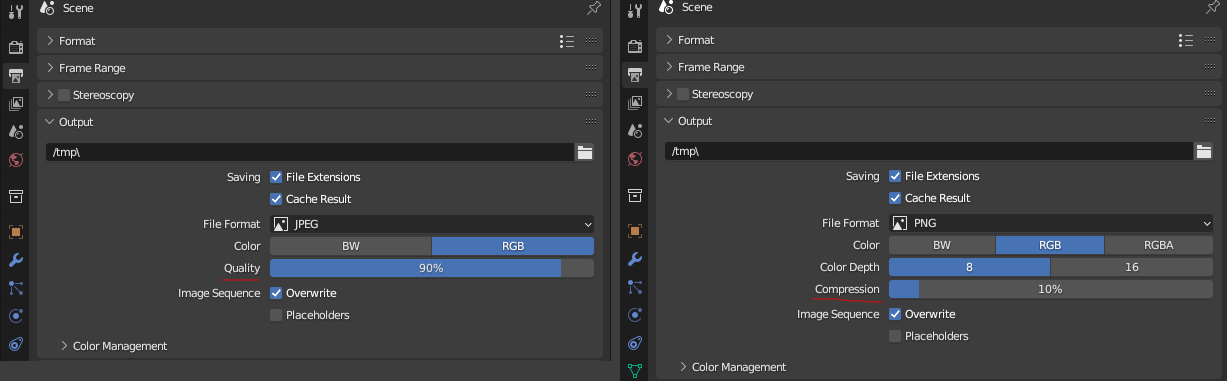Open Modifiers wrench tab in left panel
1227x381 pixels.
(15, 260)
